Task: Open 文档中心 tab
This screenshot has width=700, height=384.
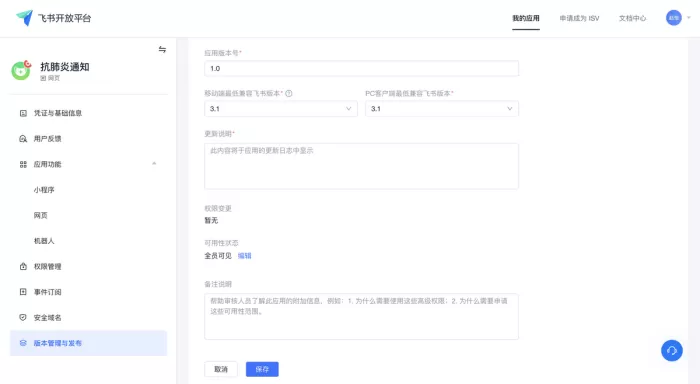Action: click(x=632, y=18)
